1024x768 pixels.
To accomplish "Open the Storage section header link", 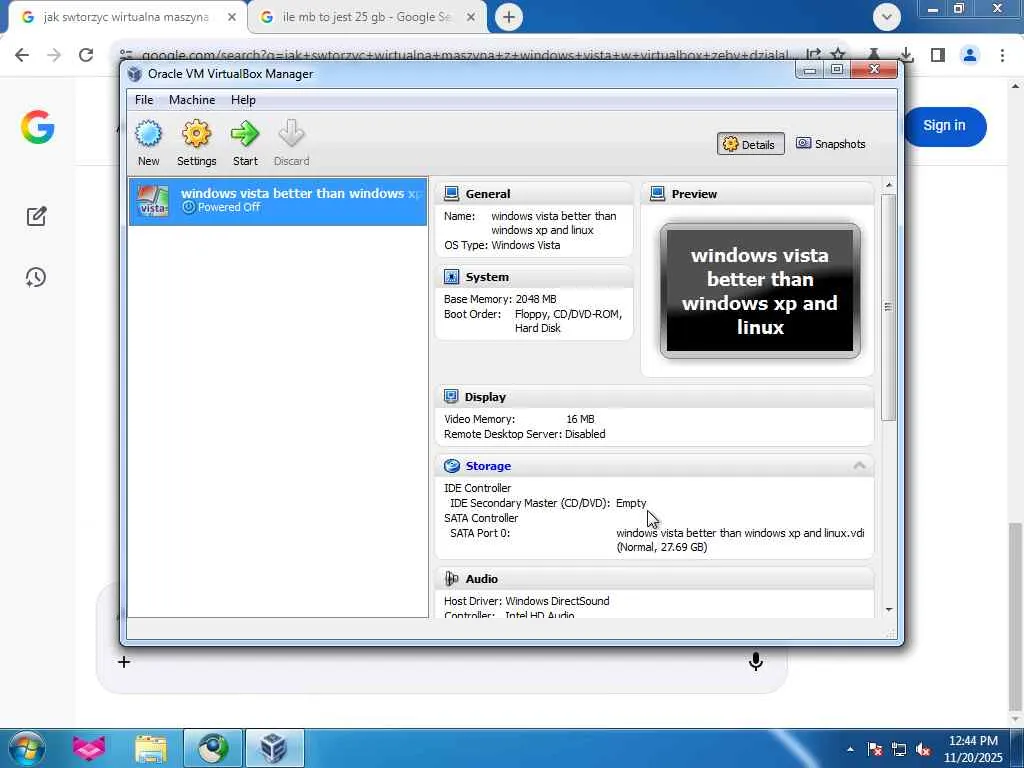I will click(488, 466).
